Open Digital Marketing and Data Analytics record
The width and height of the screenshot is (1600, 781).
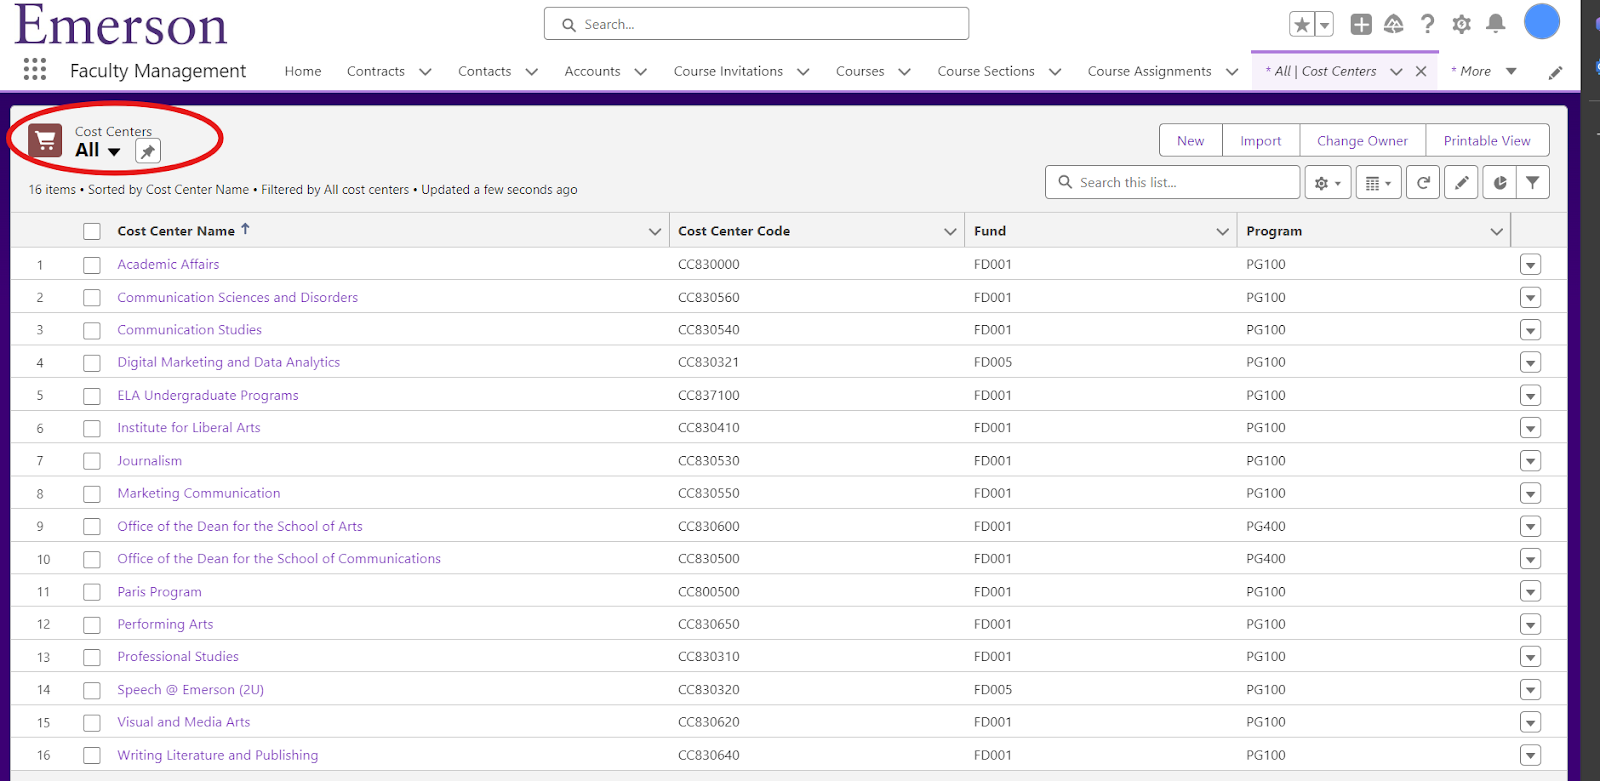tap(228, 363)
